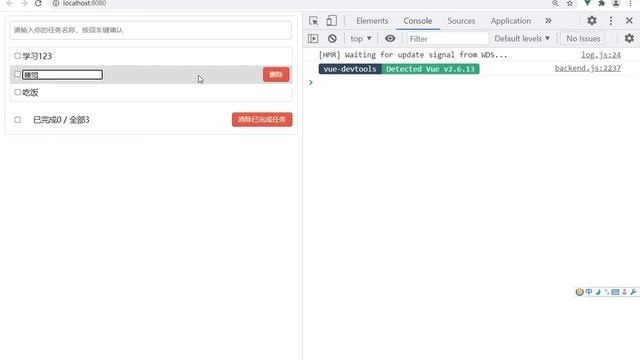Viewport: 640px width, 360px height.
Task: Show the console sidebar icon
Action: click(313, 38)
